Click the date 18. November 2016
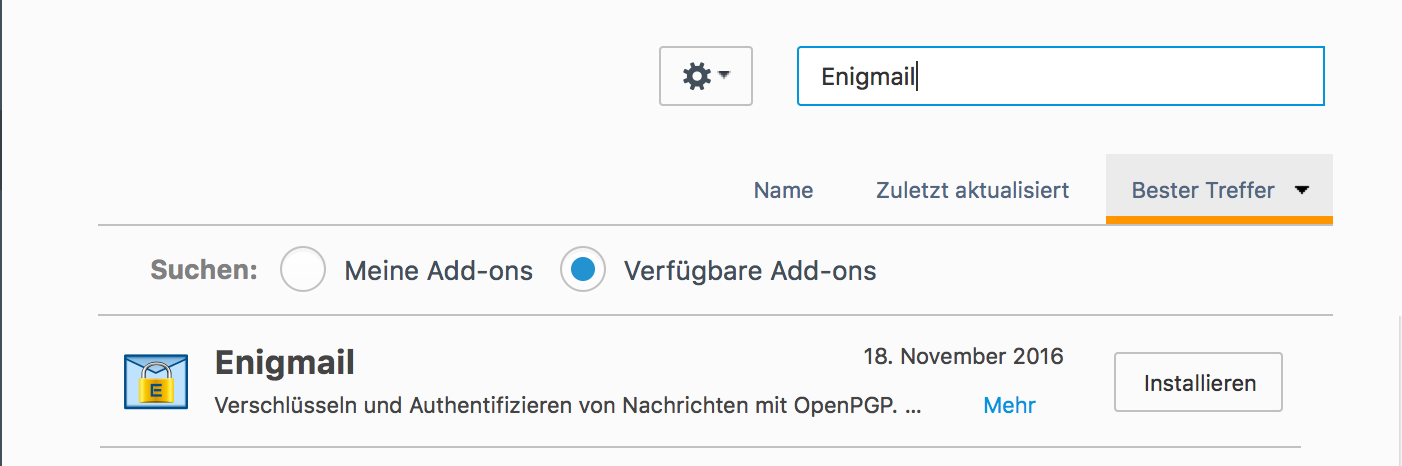Image resolution: width=1402 pixels, height=466 pixels. 963,356
